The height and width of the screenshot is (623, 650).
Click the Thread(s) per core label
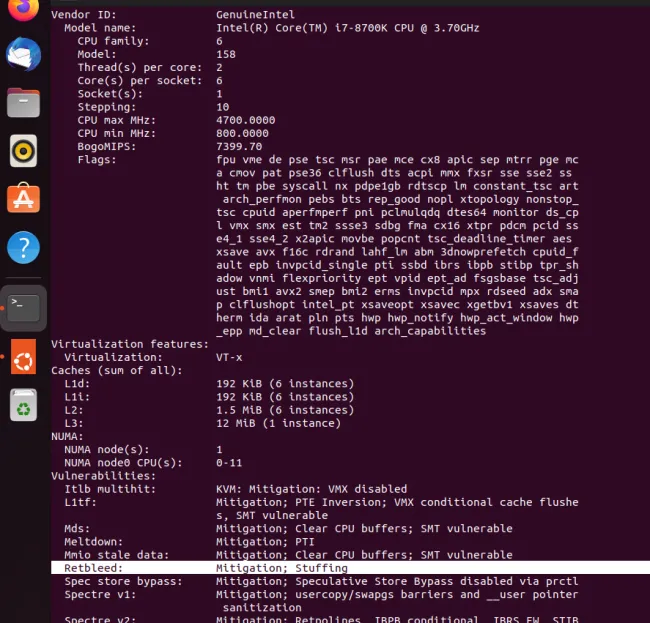coord(140,68)
